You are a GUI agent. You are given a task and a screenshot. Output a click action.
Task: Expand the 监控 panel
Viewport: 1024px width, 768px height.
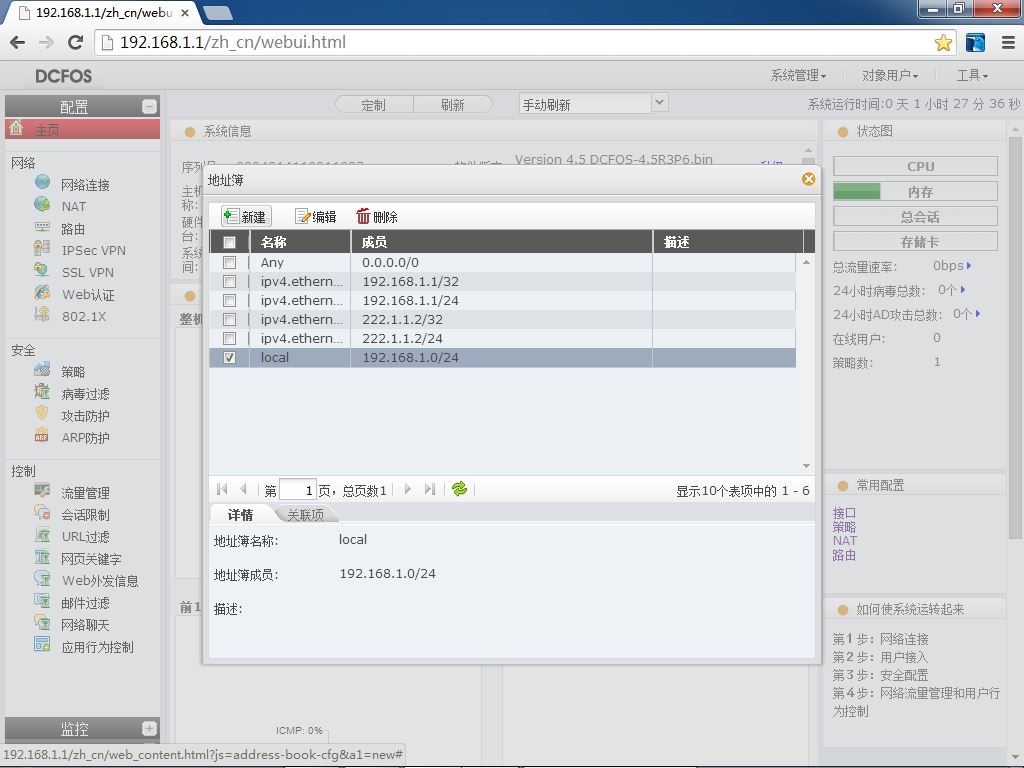coord(149,728)
